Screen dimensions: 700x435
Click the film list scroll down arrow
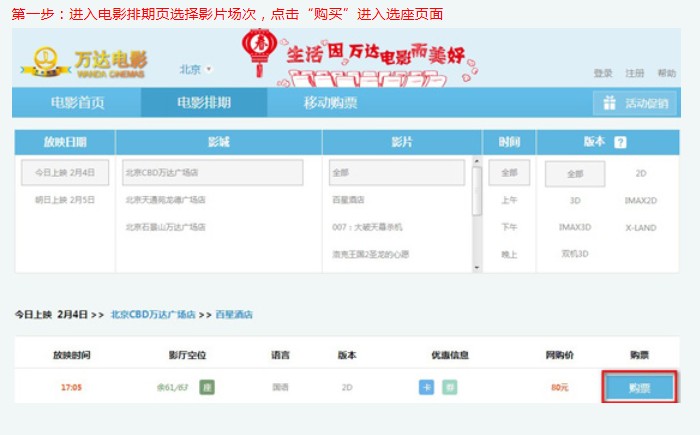click(477, 268)
